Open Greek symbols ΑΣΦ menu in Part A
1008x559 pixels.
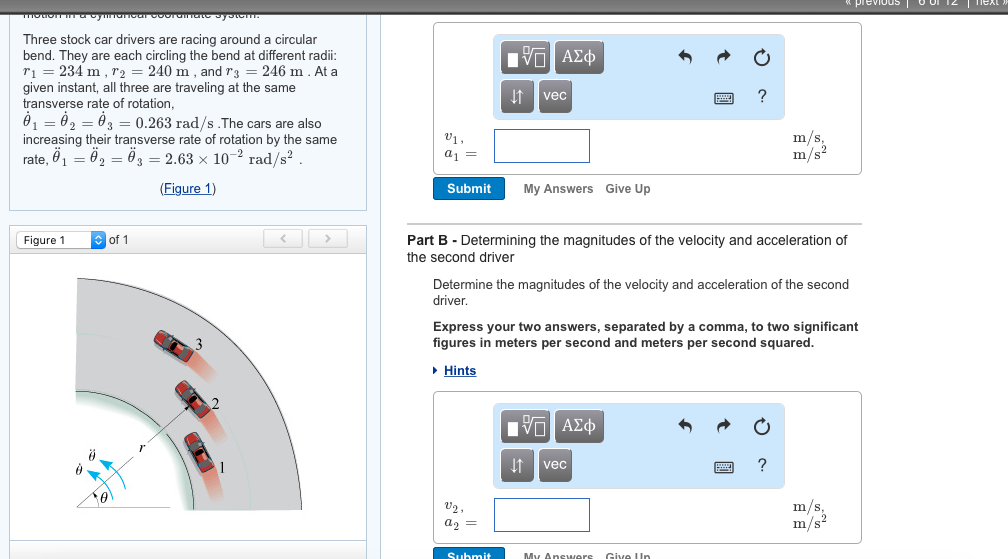pos(579,59)
